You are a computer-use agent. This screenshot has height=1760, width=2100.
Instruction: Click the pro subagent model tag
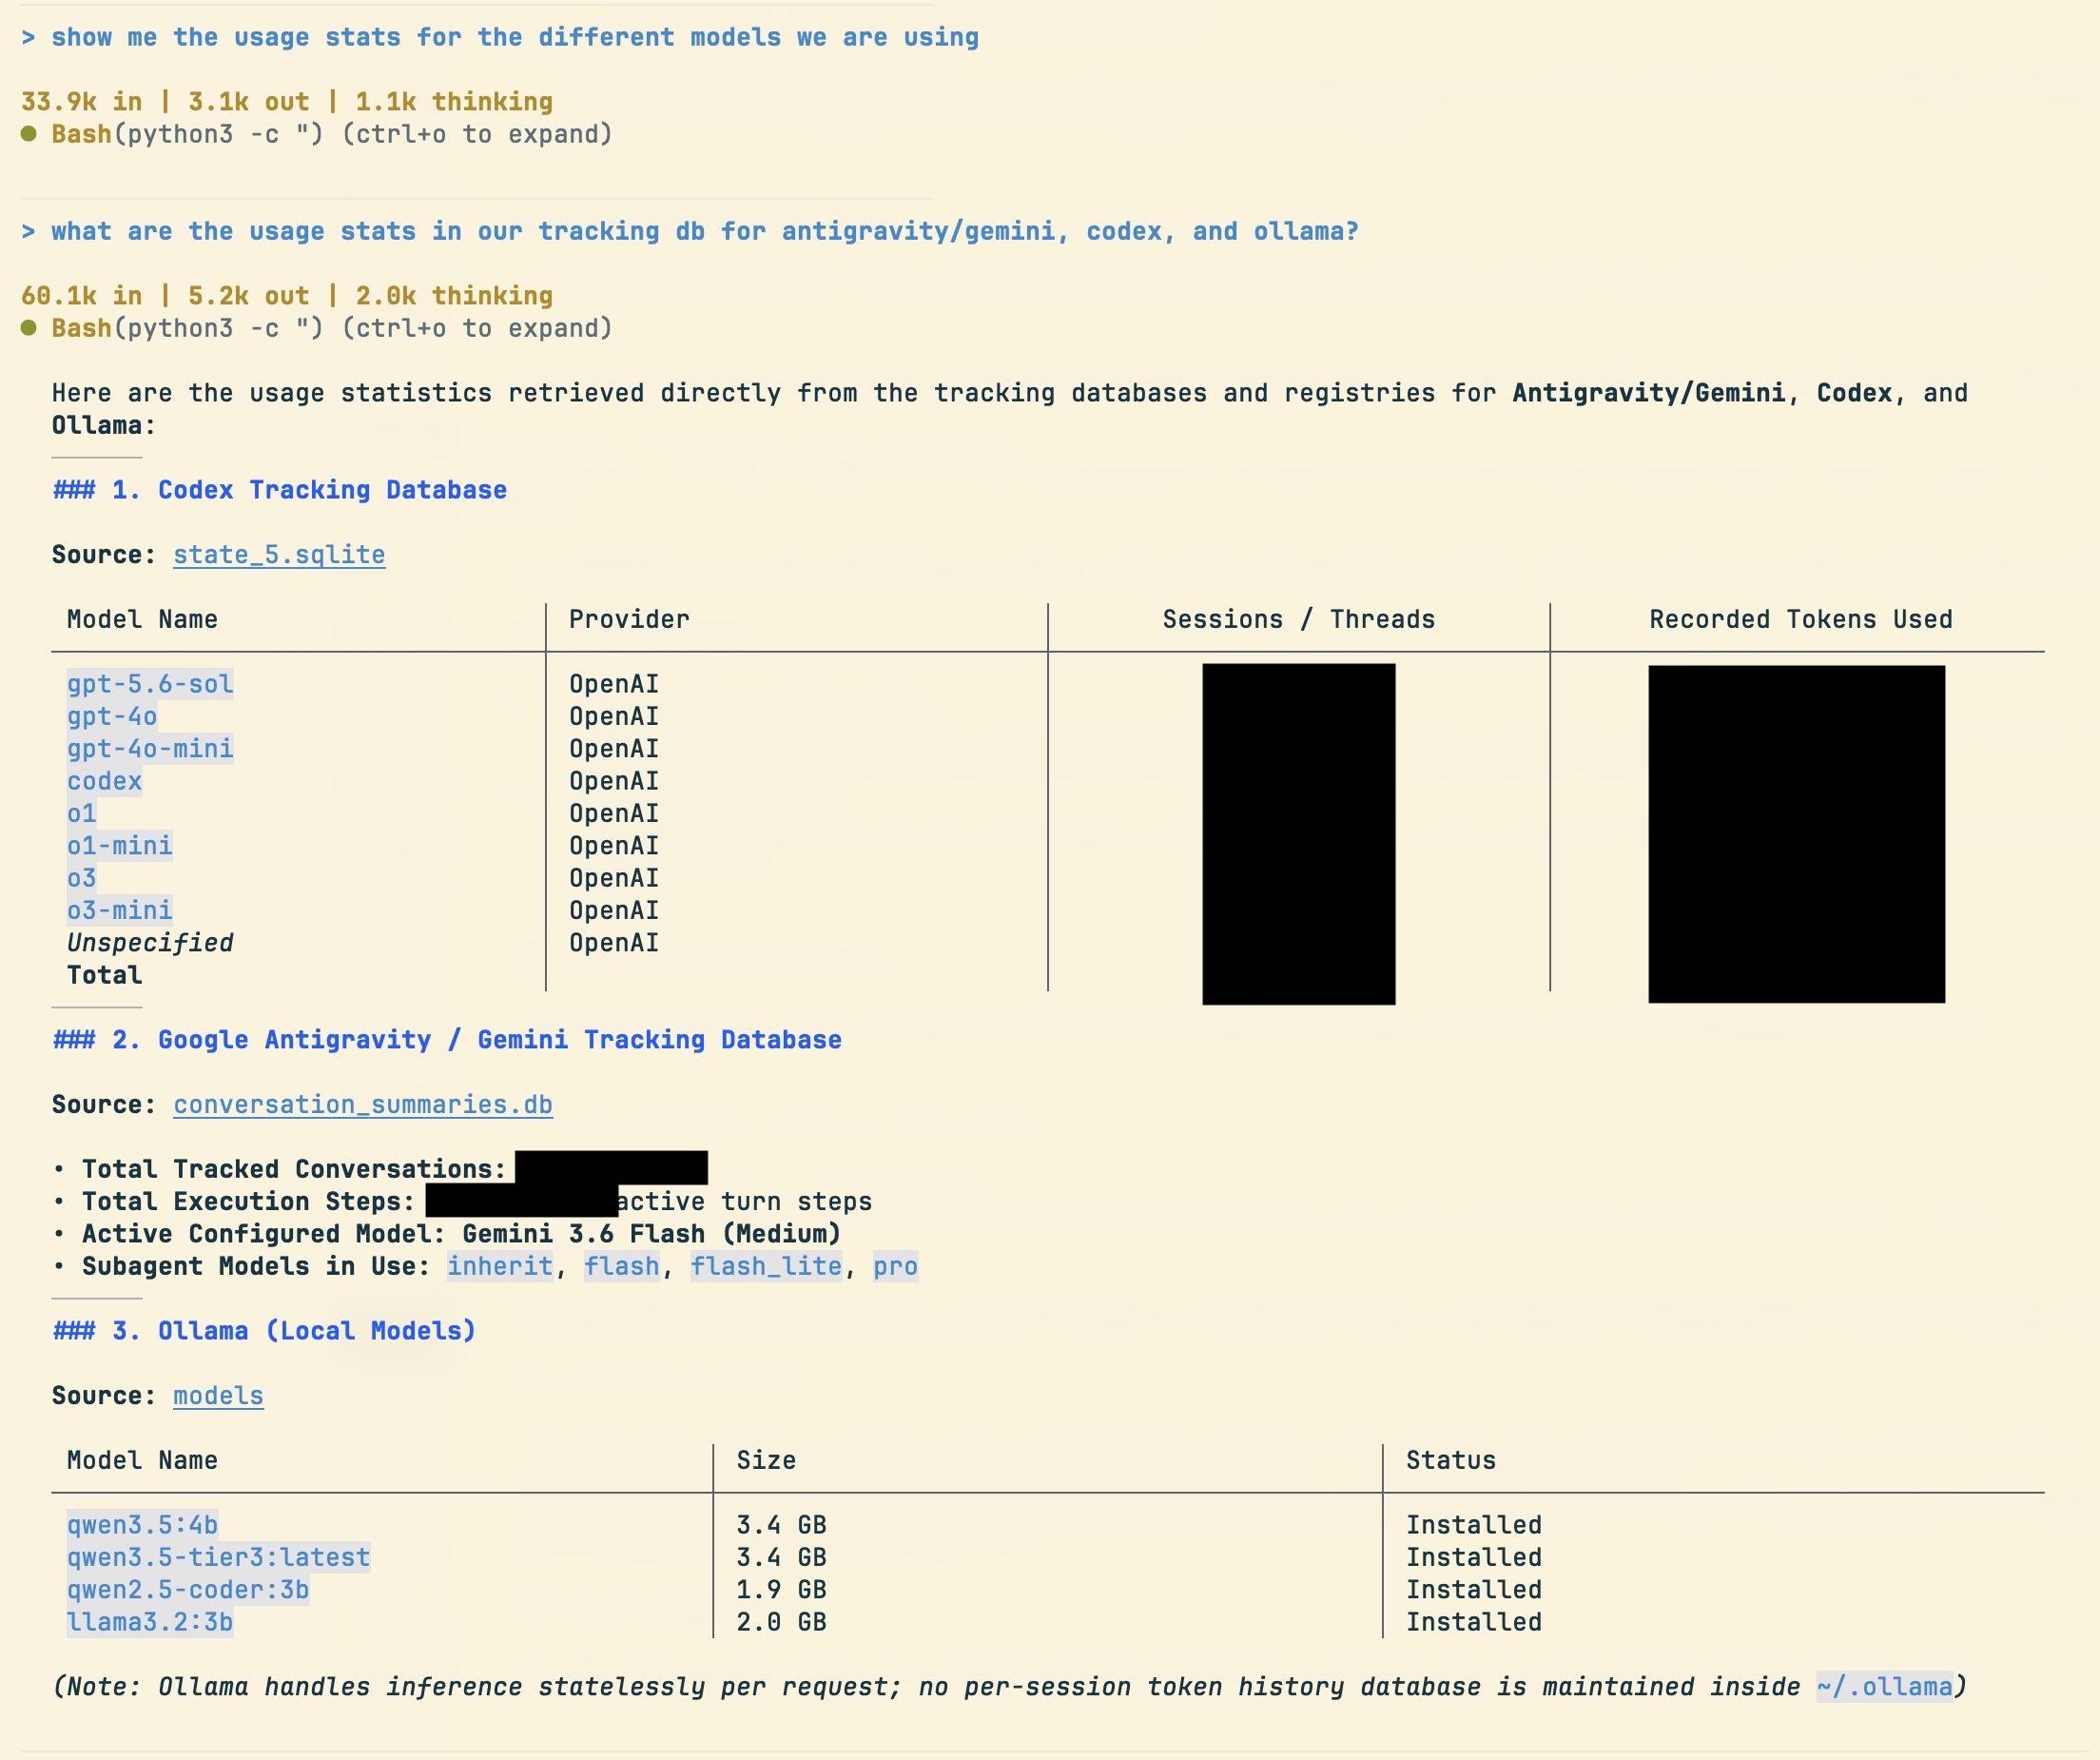[896, 1267]
